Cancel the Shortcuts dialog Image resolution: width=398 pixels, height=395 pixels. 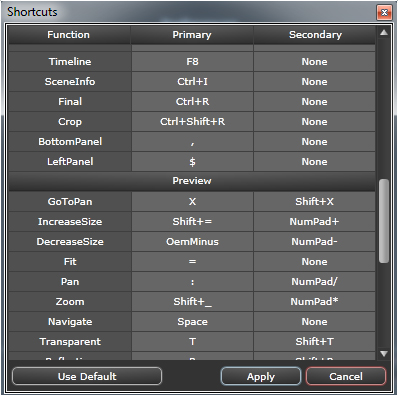click(346, 376)
